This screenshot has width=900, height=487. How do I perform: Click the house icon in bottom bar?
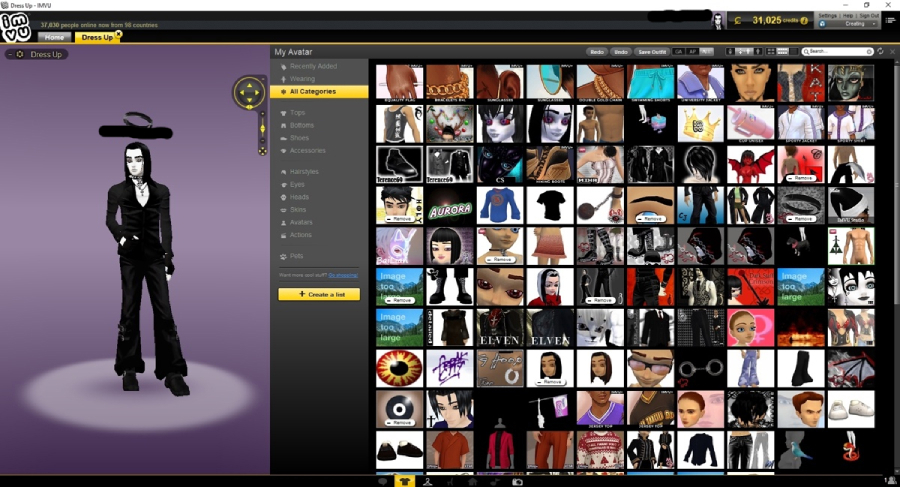point(472,482)
